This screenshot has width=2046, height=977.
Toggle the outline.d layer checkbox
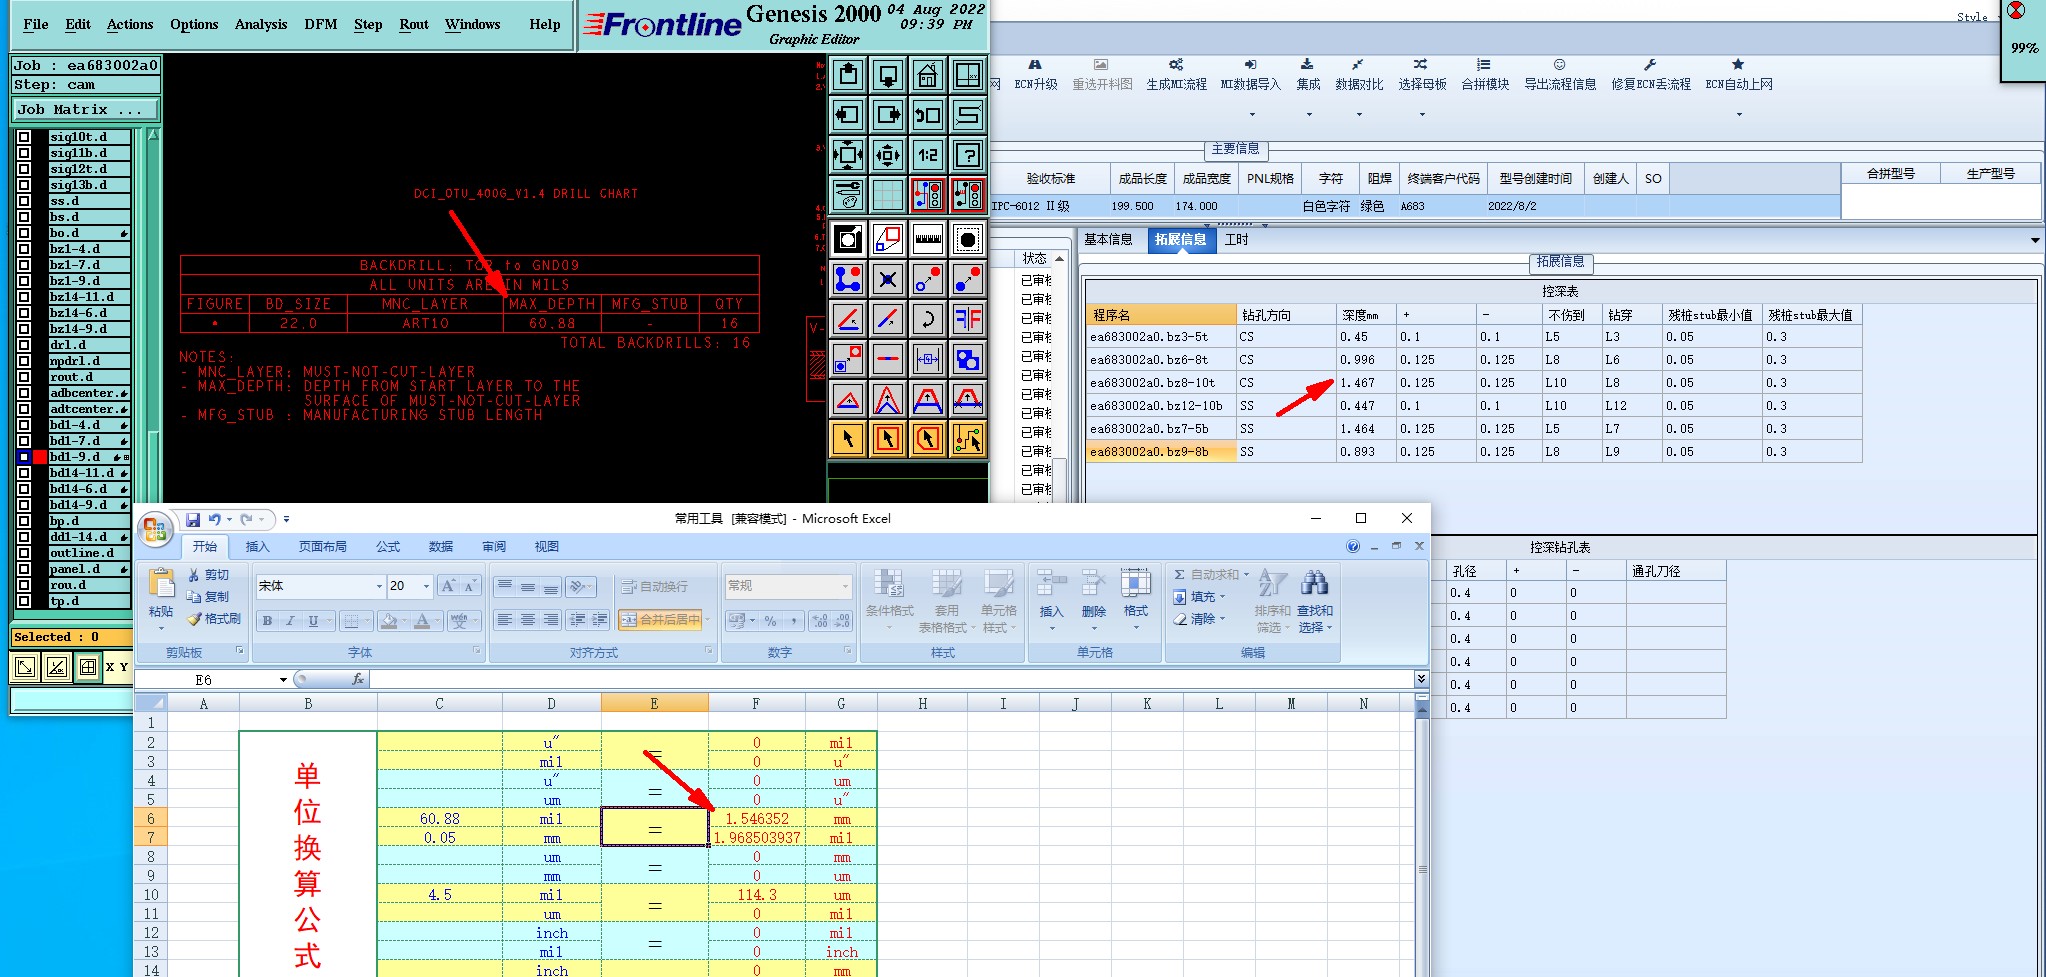tap(24, 553)
